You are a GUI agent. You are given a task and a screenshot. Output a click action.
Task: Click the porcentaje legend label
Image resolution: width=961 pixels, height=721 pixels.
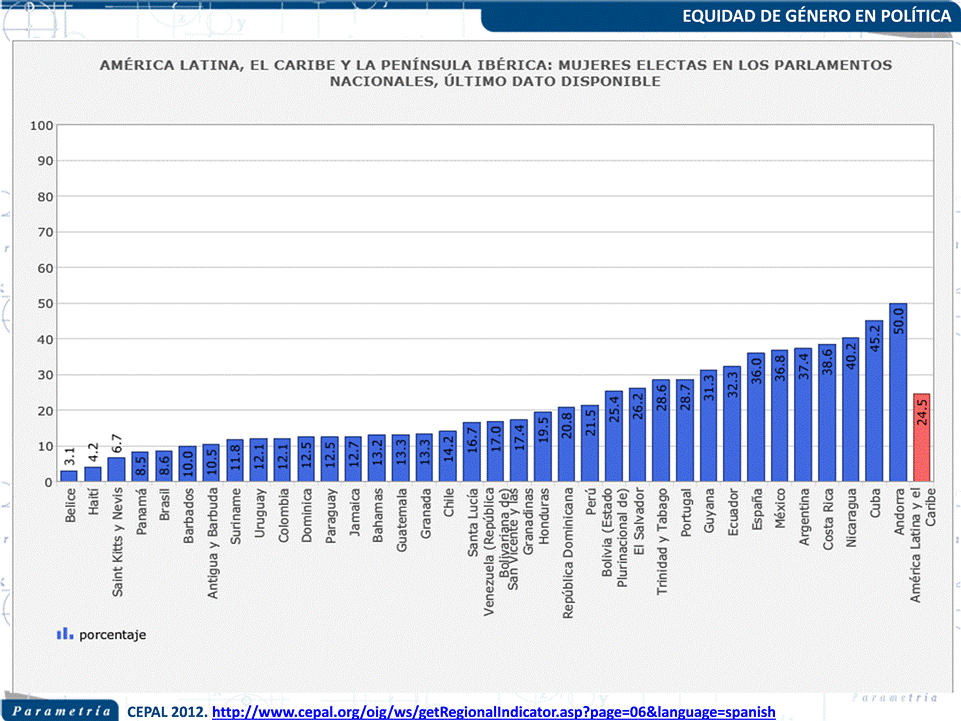[x=114, y=633]
